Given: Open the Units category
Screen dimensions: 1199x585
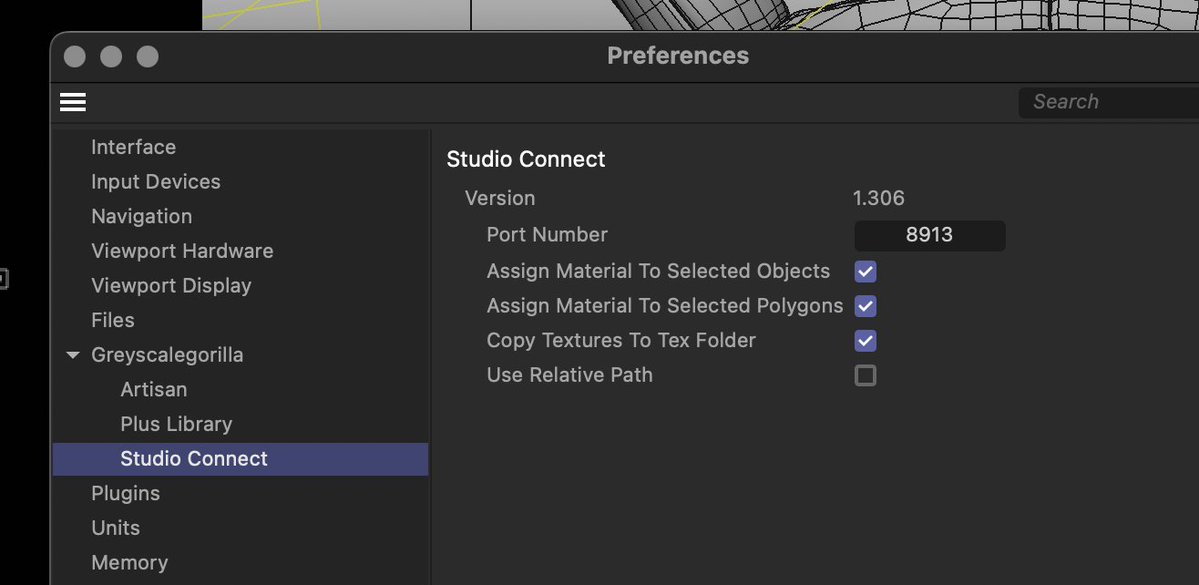Looking at the screenshot, I should click(x=115, y=528).
